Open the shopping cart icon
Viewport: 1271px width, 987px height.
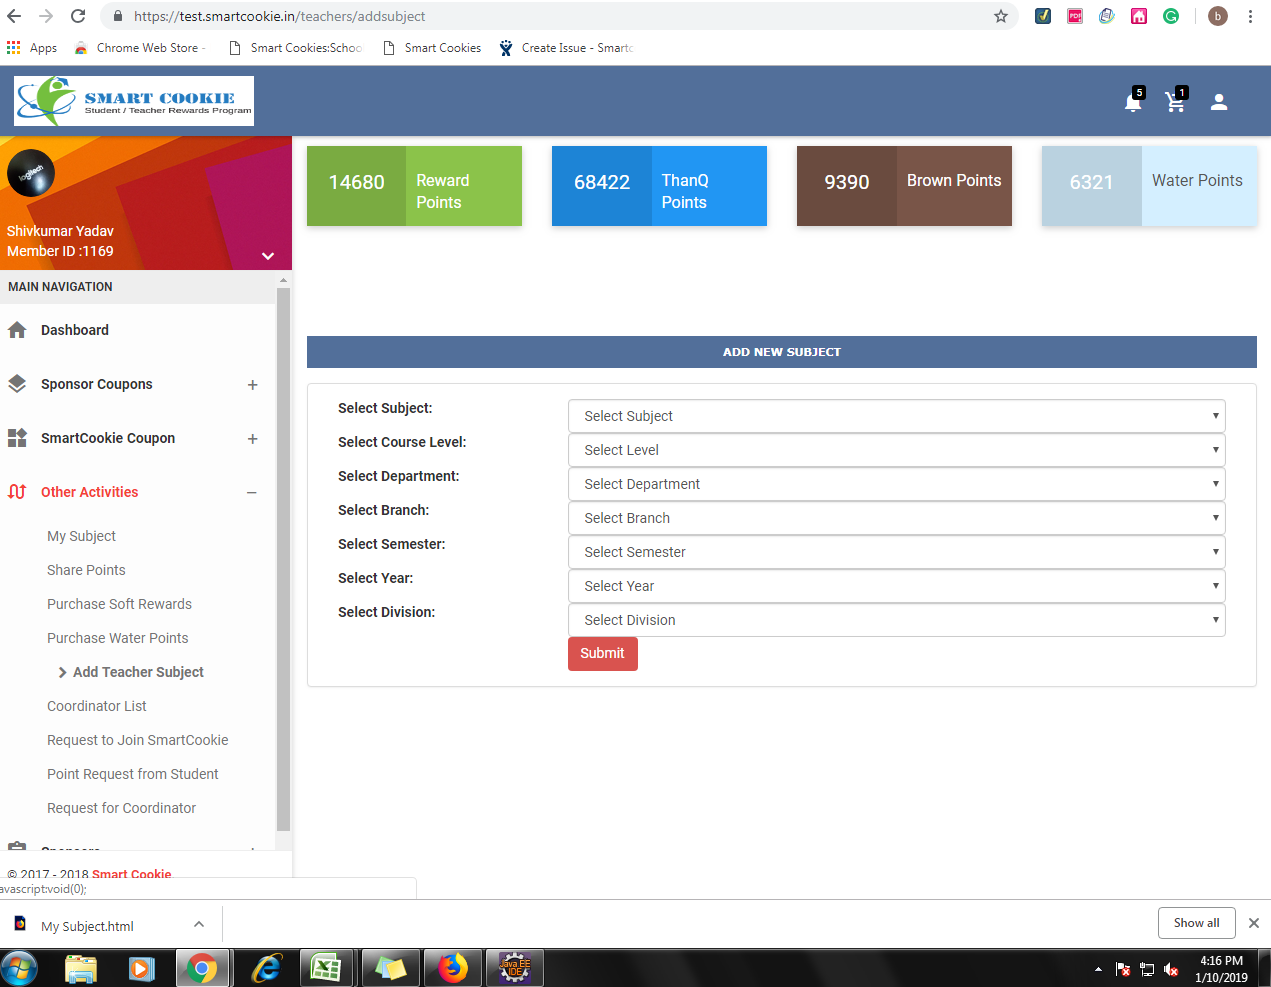tap(1175, 102)
